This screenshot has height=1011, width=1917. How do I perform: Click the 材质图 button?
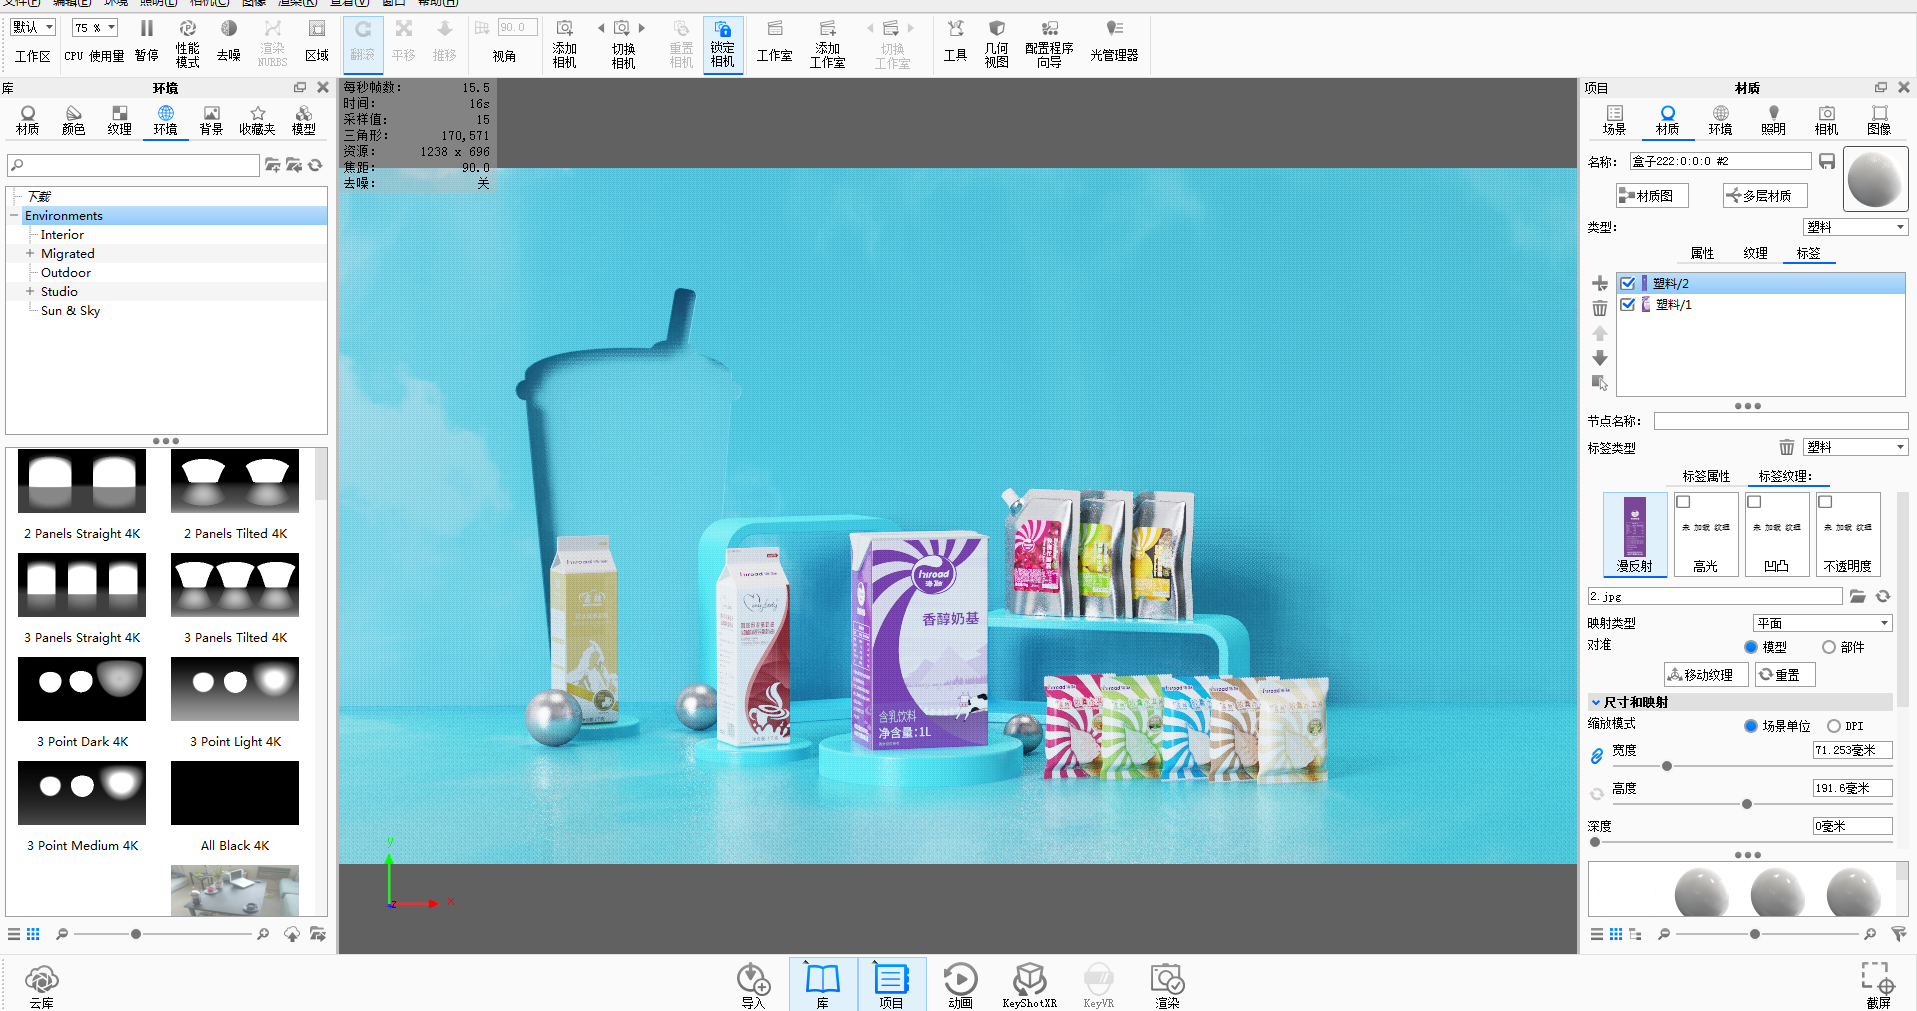click(x=1652, y=196)
